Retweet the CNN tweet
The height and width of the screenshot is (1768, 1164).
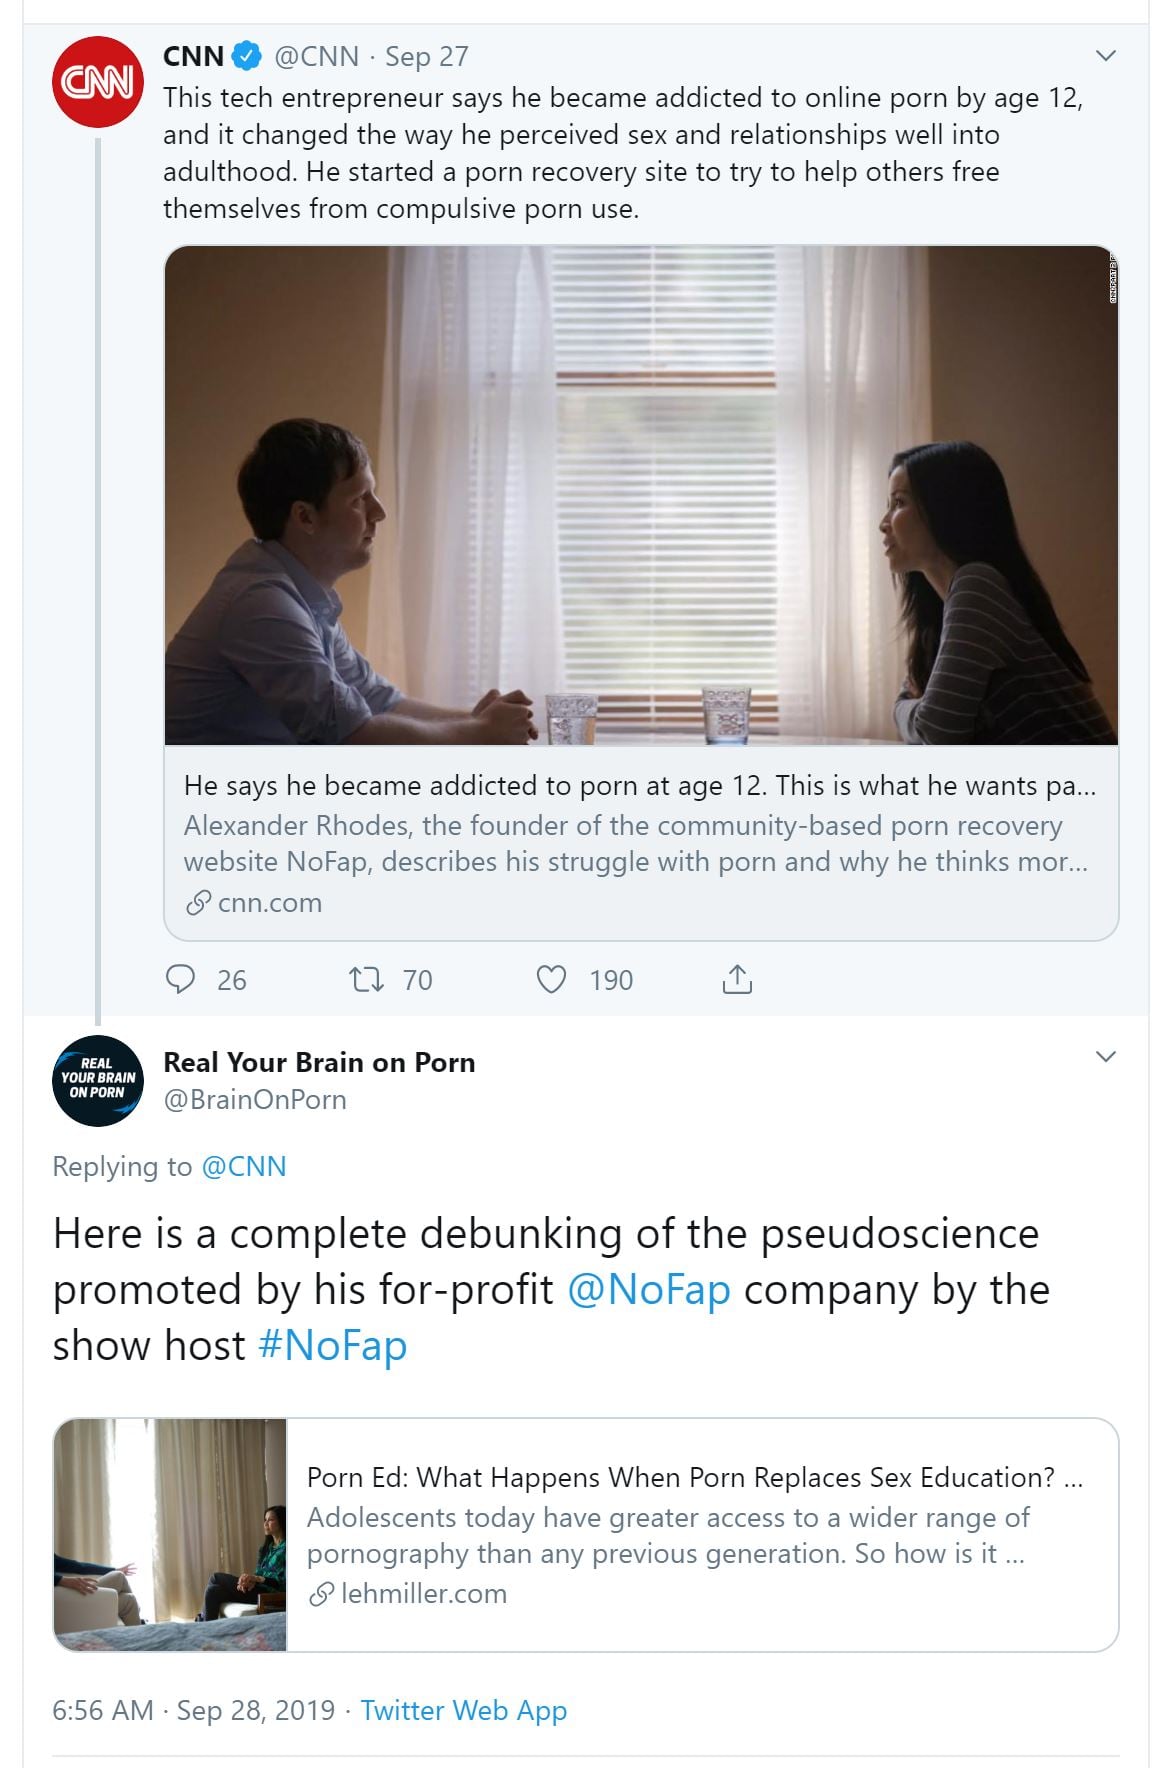(x=366, y=979)
